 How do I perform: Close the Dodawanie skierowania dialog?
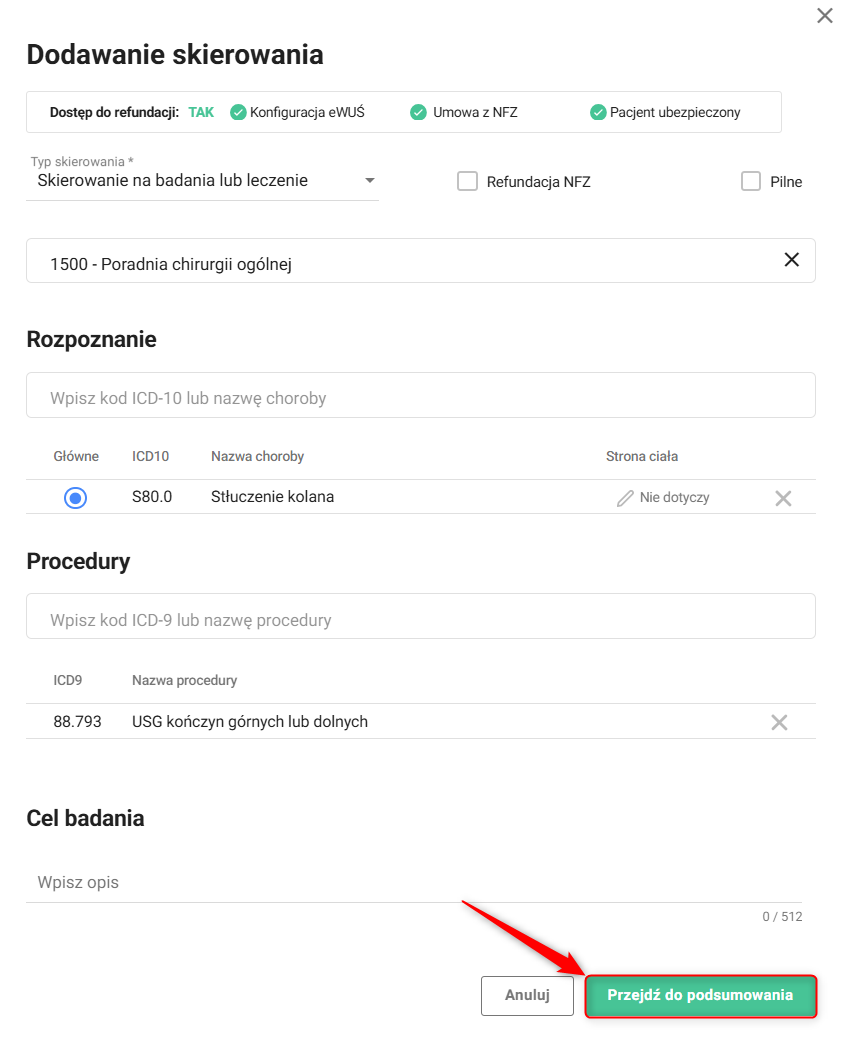825,16
